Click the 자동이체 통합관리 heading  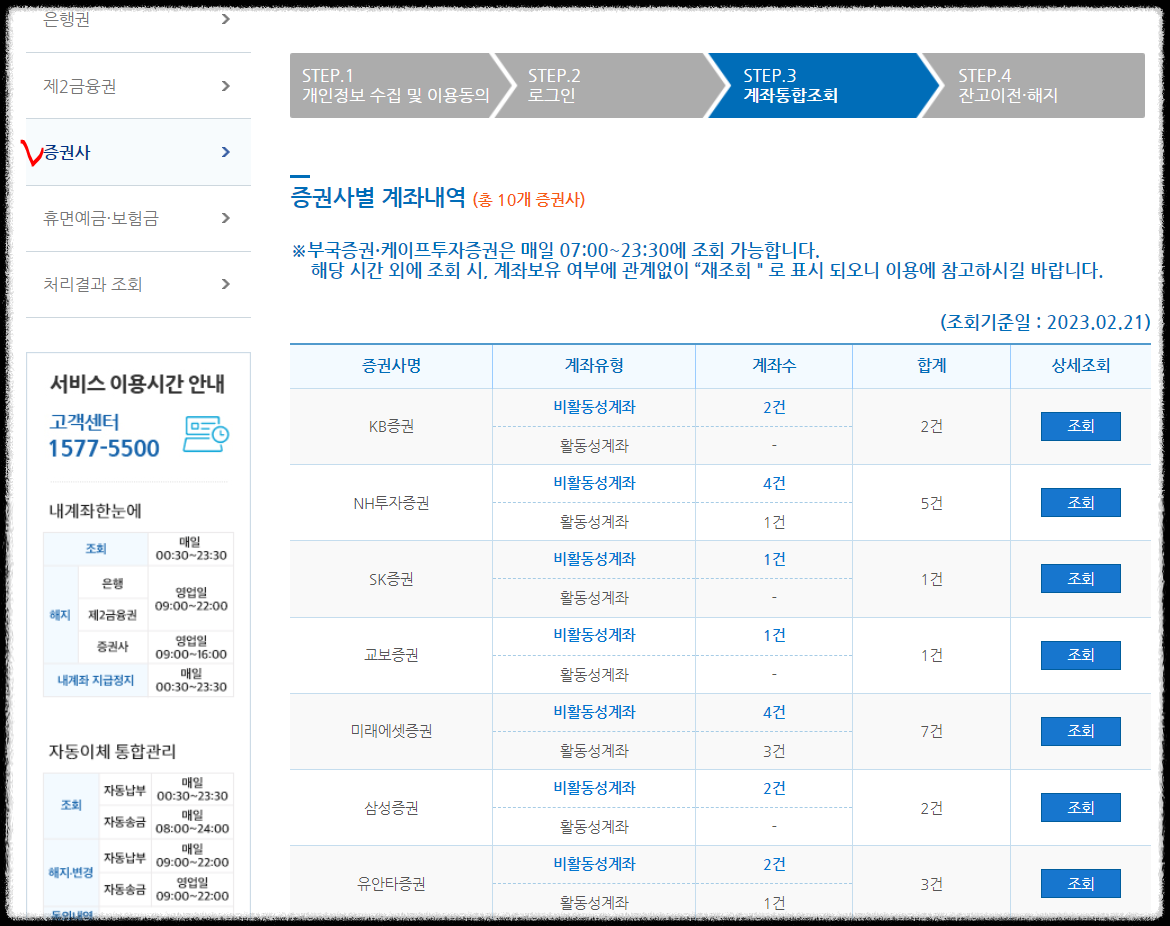[x=112, y=751]
